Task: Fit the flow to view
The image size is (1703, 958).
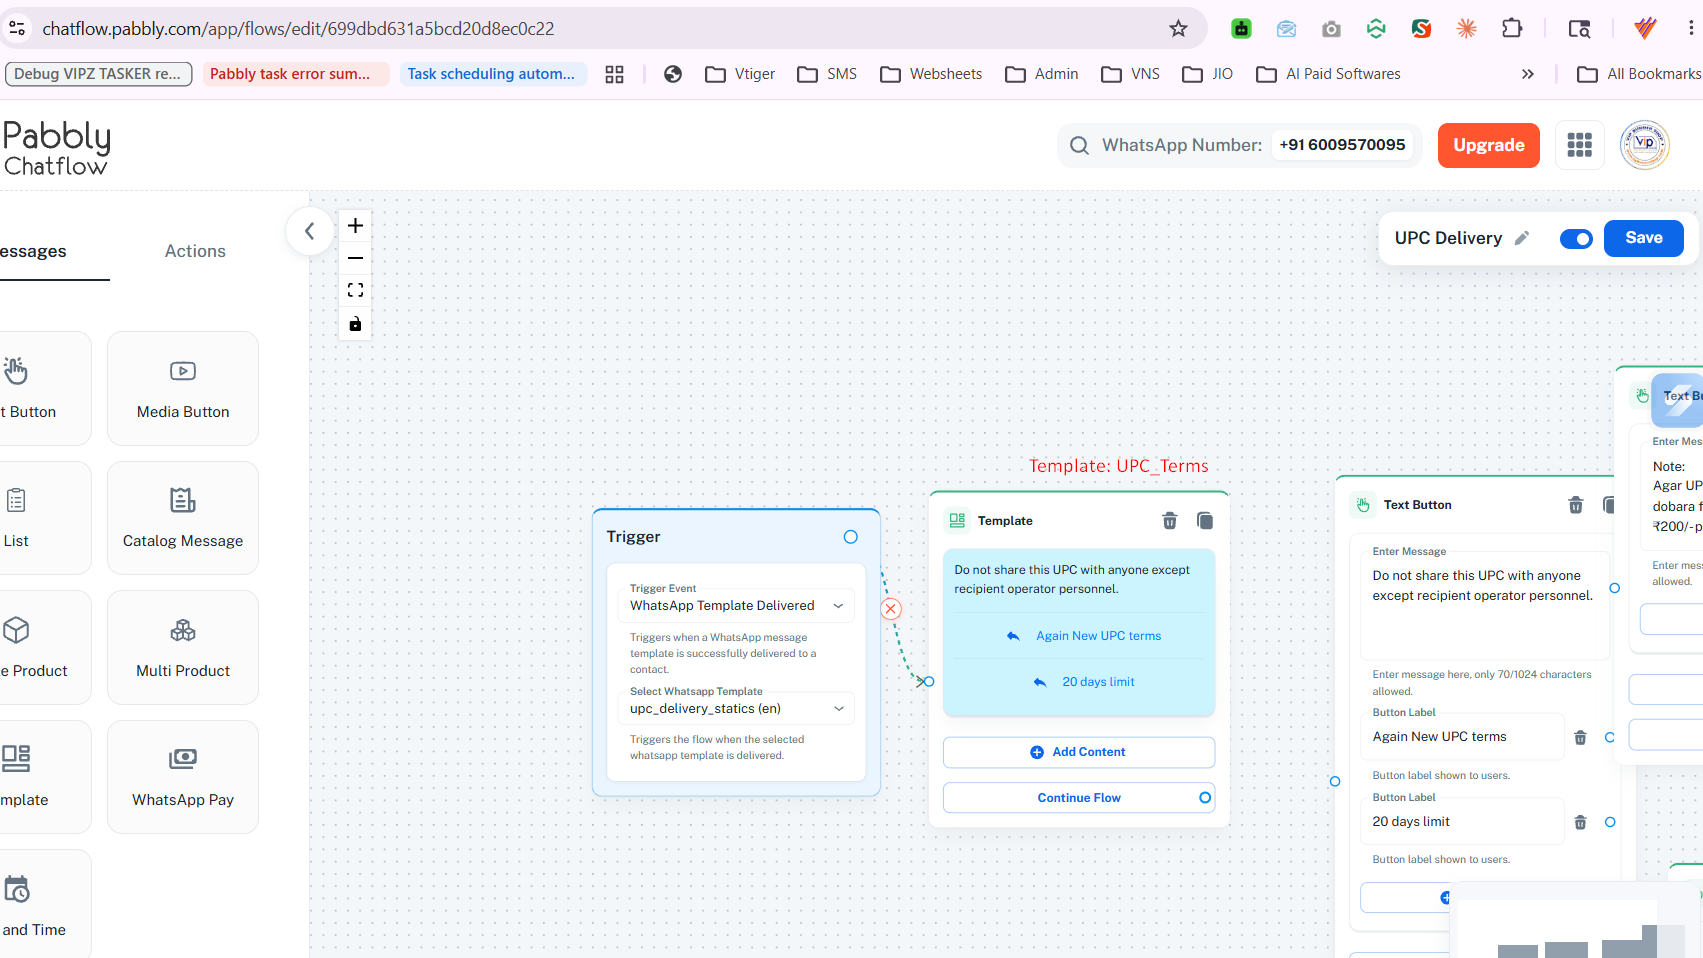Action: click(x=355, y=290)
